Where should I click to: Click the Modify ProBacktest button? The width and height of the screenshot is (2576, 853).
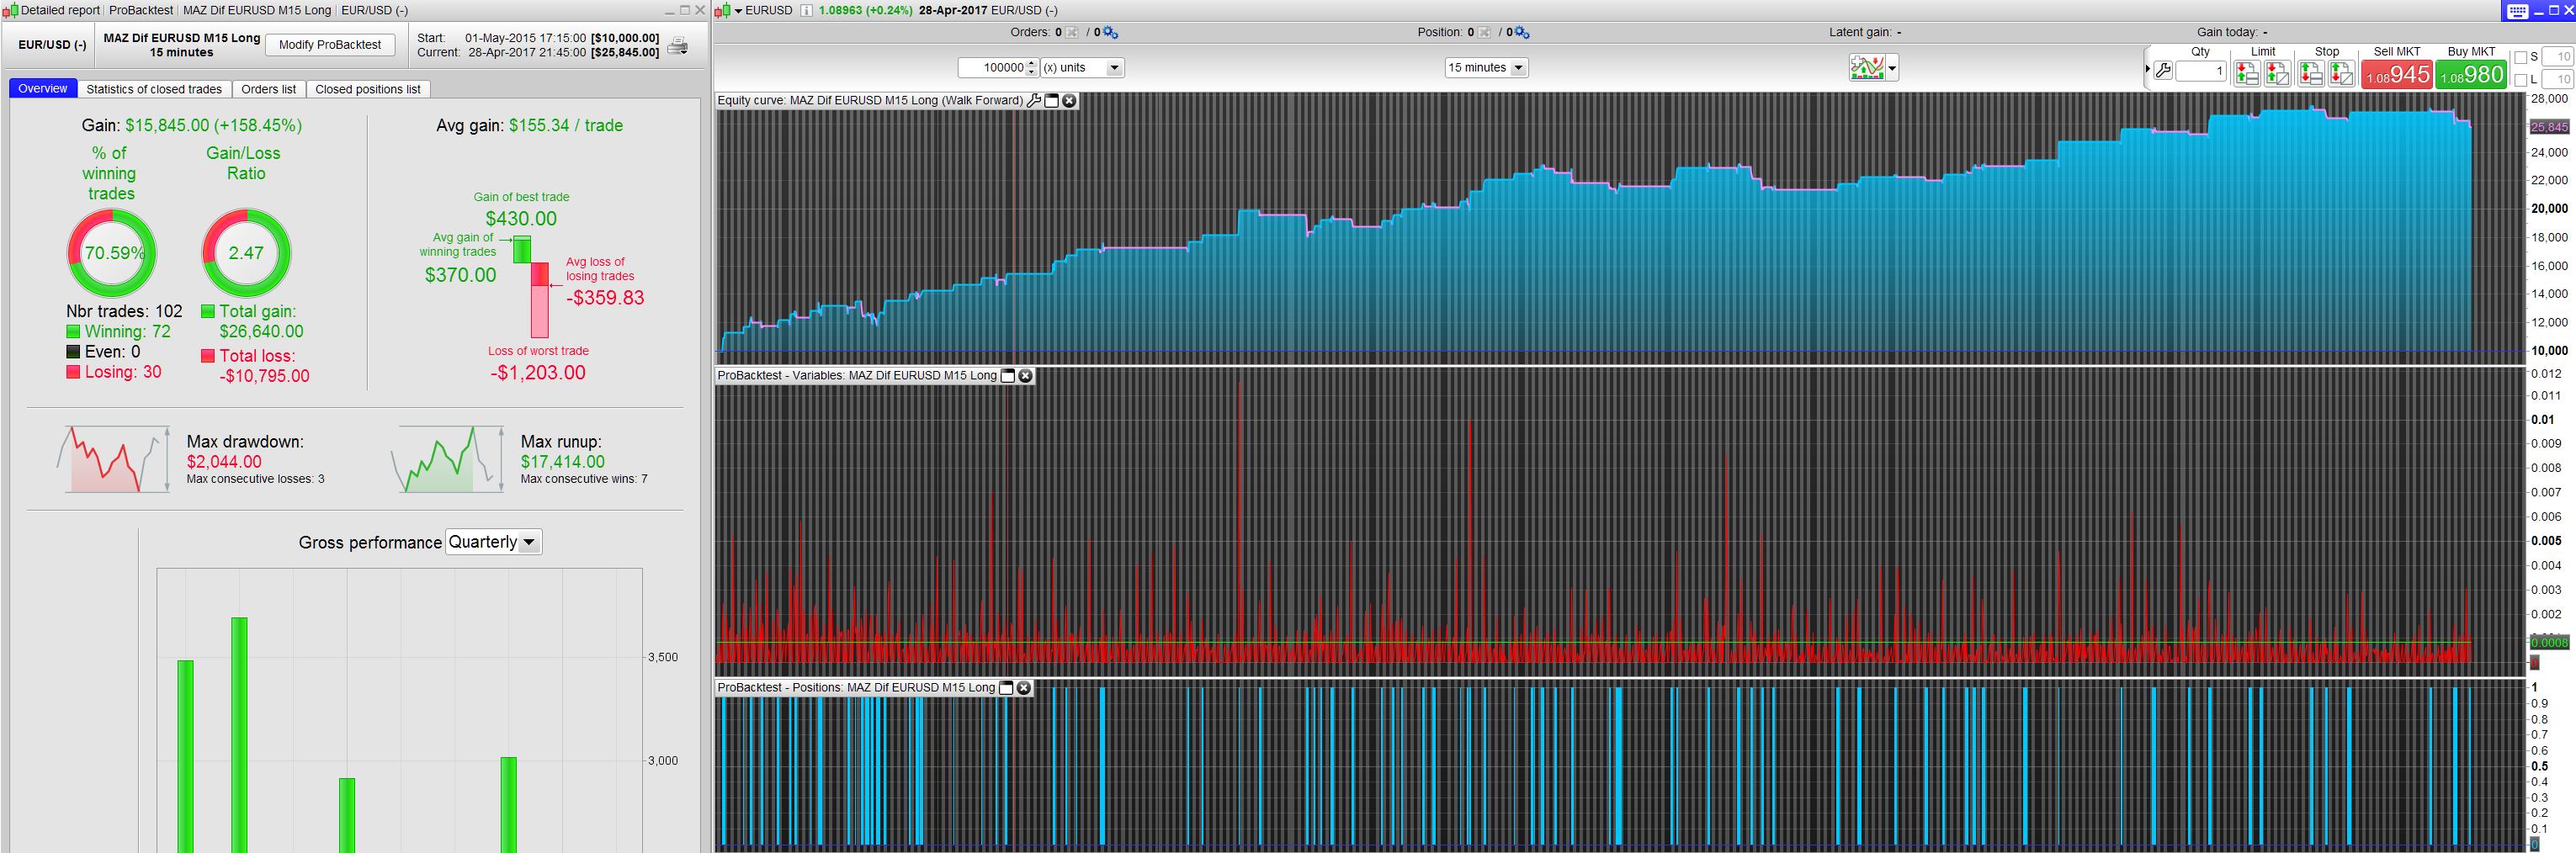330,45
